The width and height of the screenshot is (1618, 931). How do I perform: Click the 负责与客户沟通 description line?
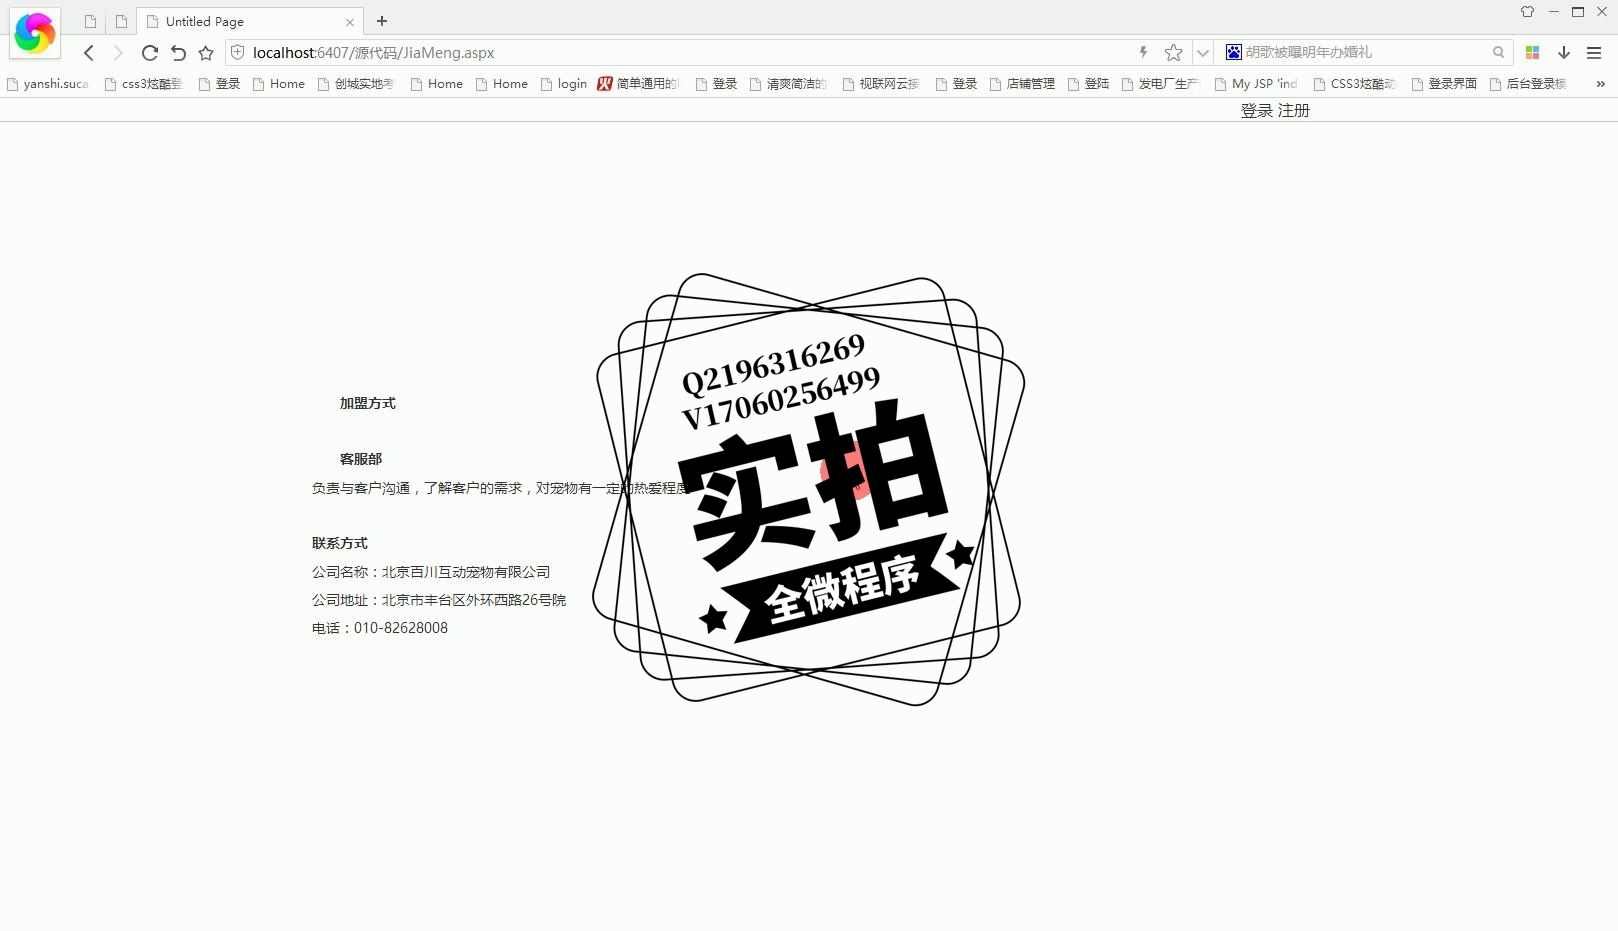501,488
